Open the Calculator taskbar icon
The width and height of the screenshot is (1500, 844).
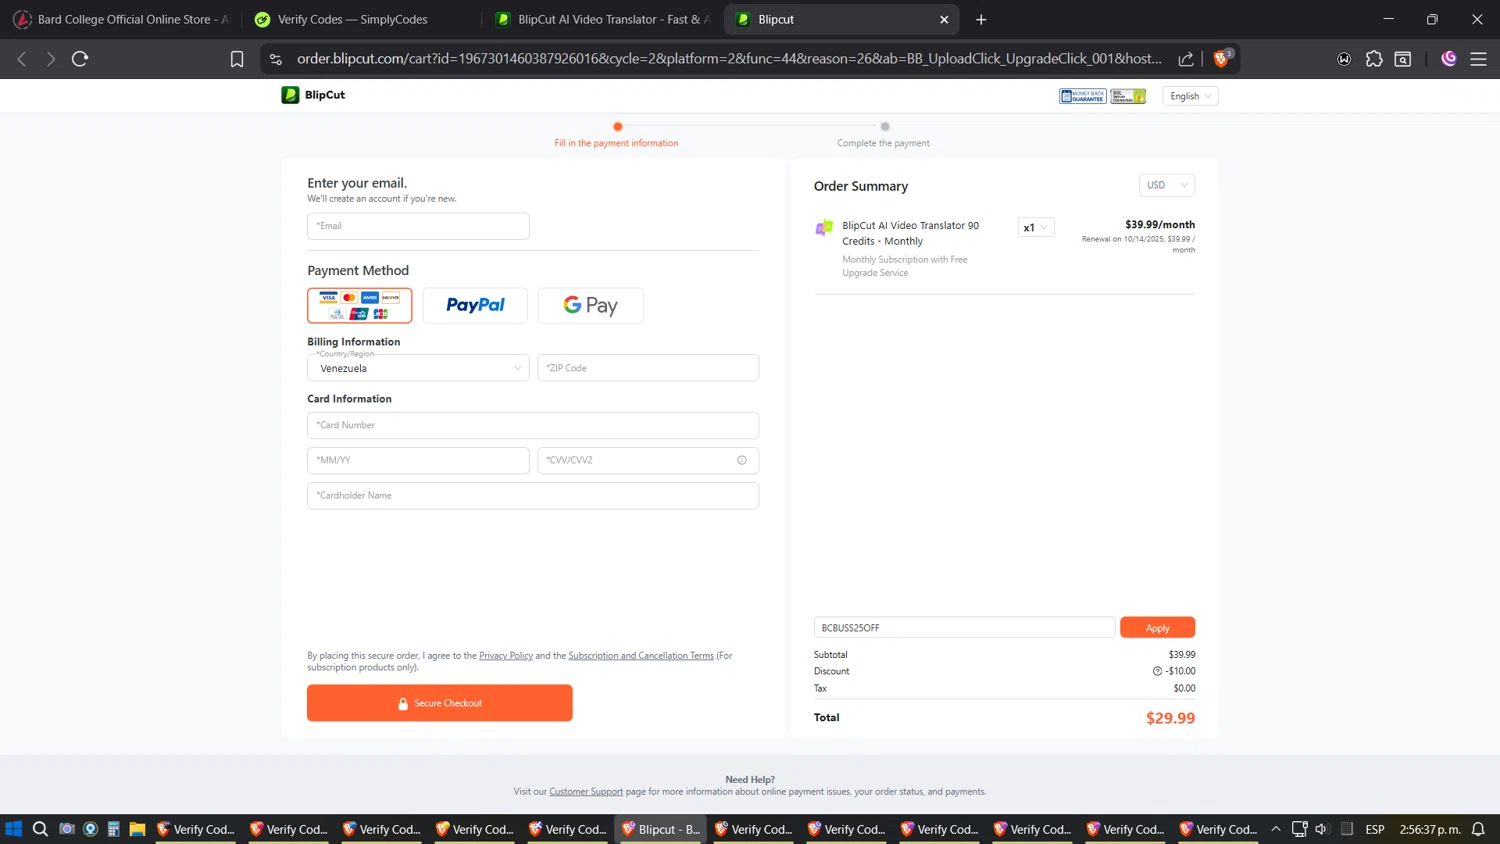(114, 829)
